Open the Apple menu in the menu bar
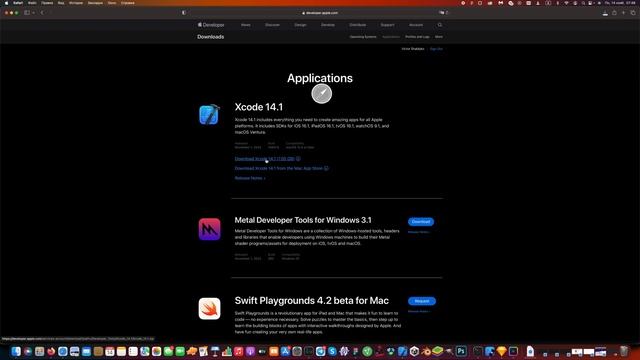Screen dimensions: 640x360 point(6,3)
